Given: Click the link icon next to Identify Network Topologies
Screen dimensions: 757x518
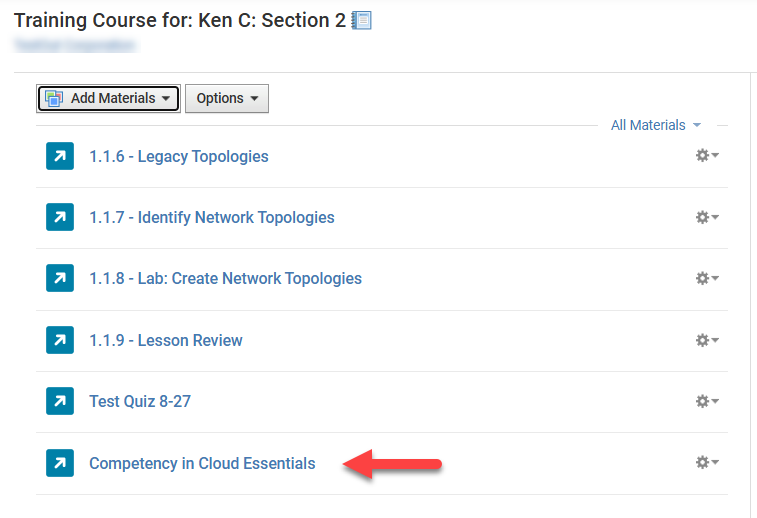Looking at the screenshot, I should 60,217.
